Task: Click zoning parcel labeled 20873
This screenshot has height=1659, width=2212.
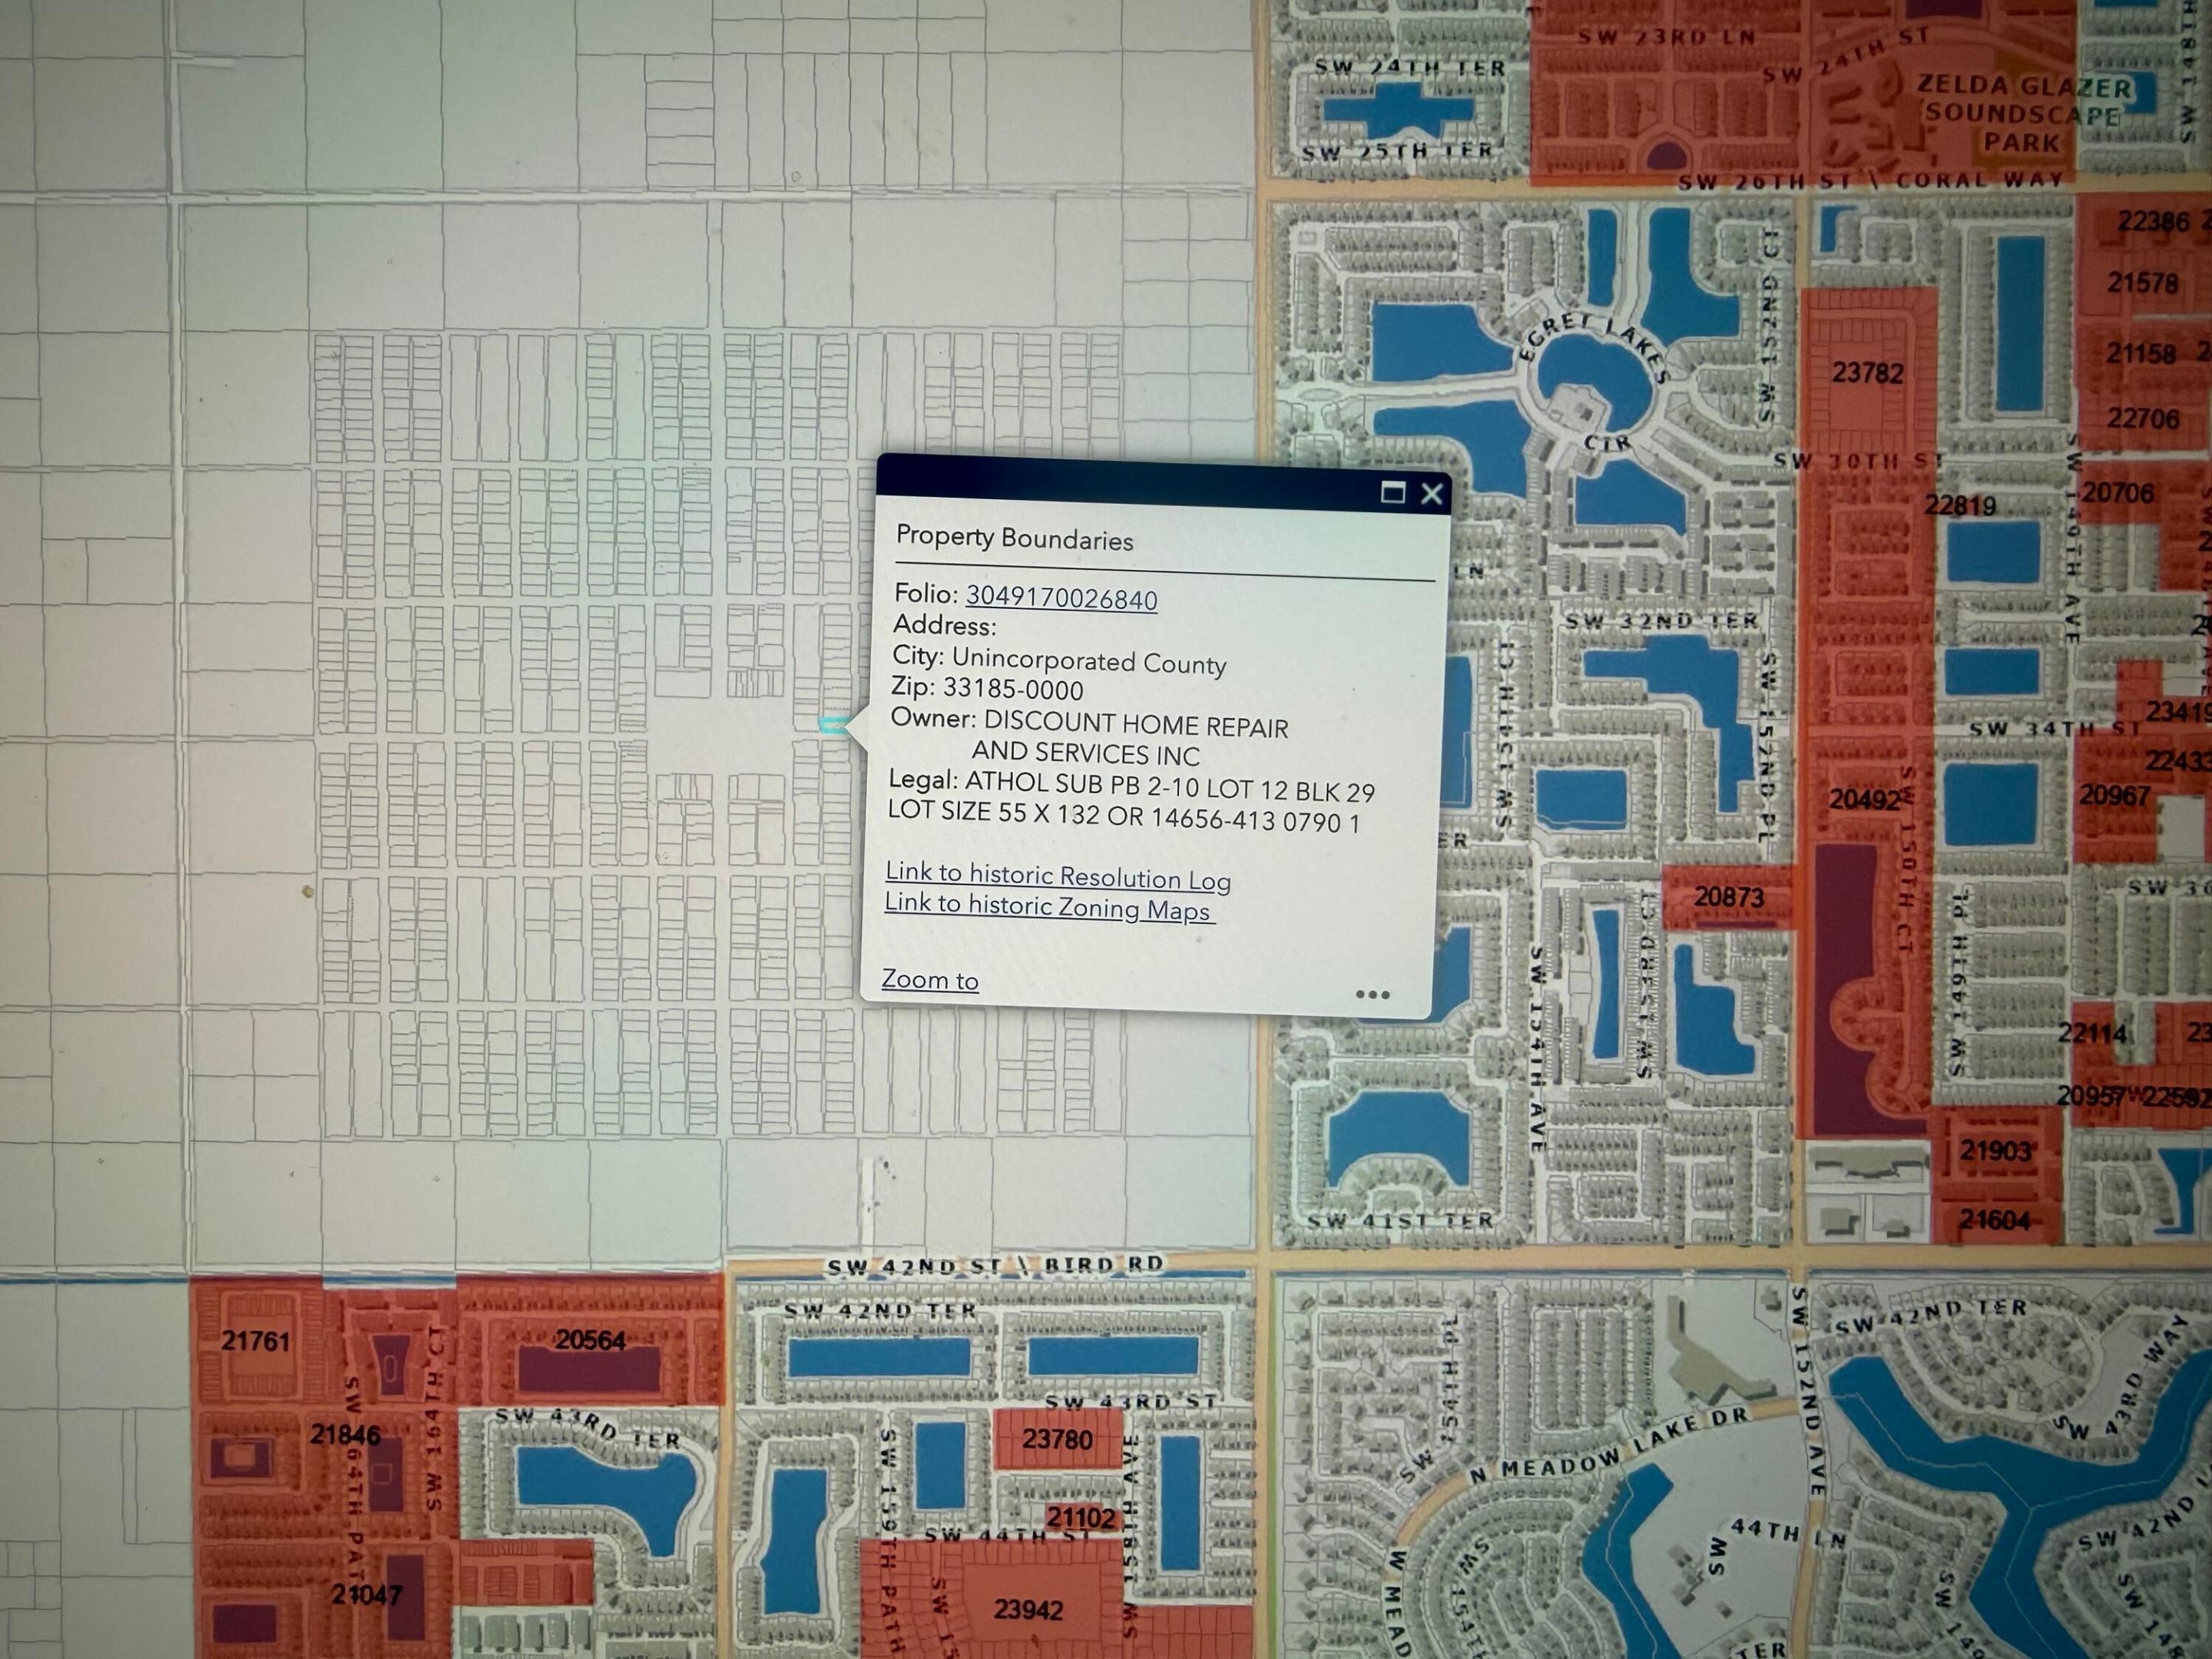Action: pyautogui.click(x=1728, y=897)
